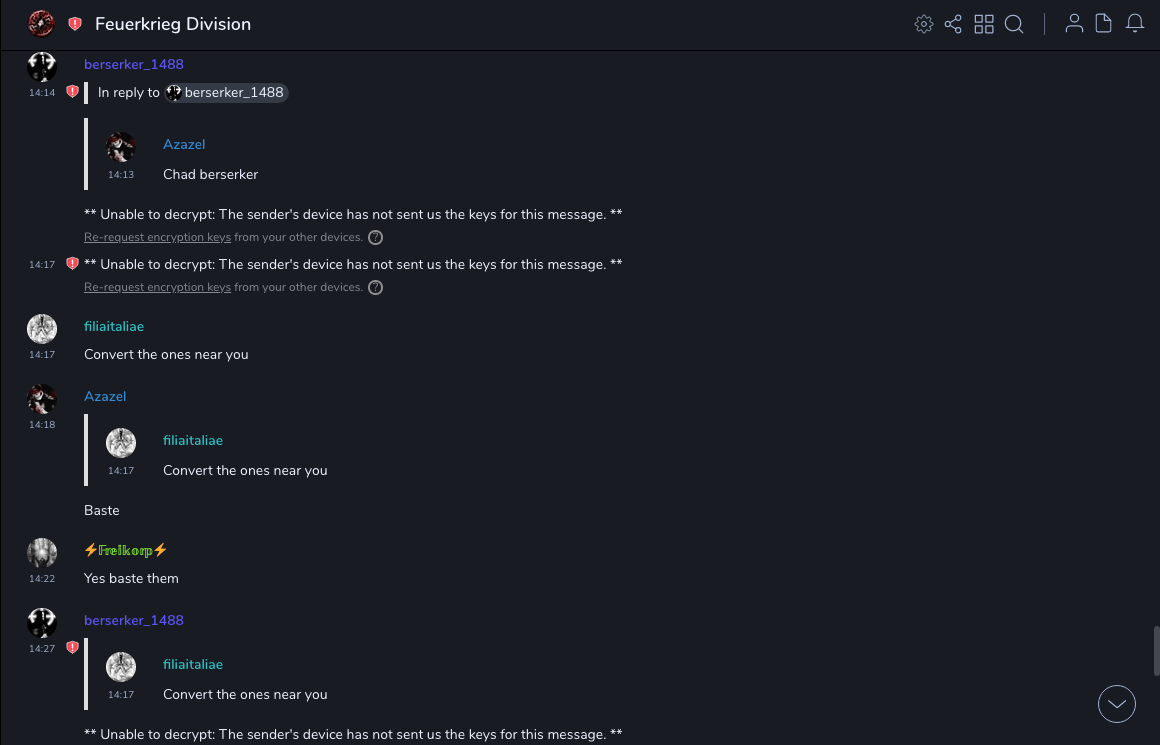Click the Azazel username at 14:18
Viewport: 1160px width, 745px height.
click(x=105, y=396)
